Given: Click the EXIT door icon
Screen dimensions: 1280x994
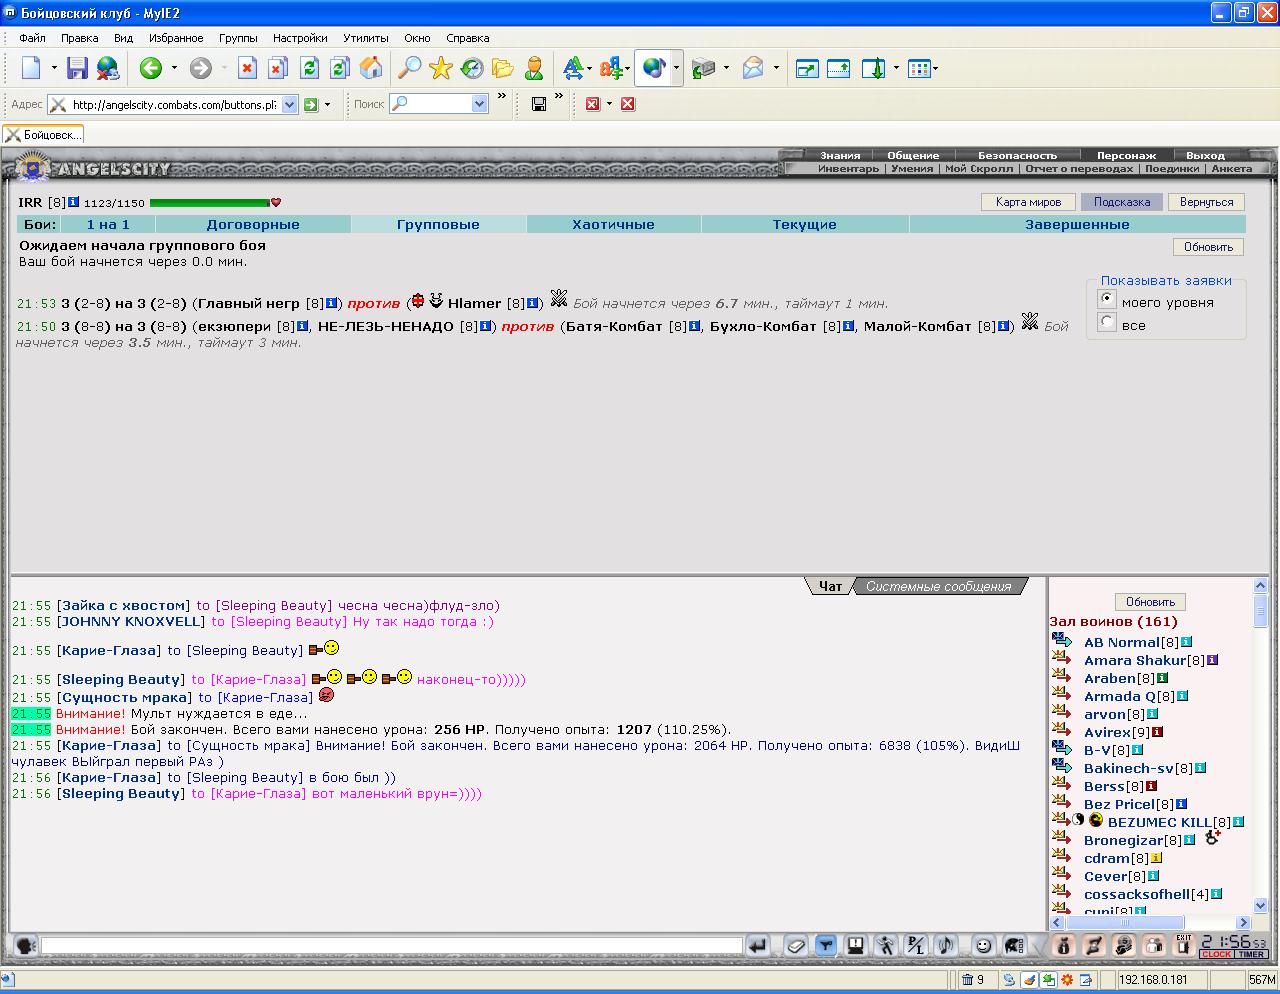Looking at the screenshot, I should [1184, 945].
